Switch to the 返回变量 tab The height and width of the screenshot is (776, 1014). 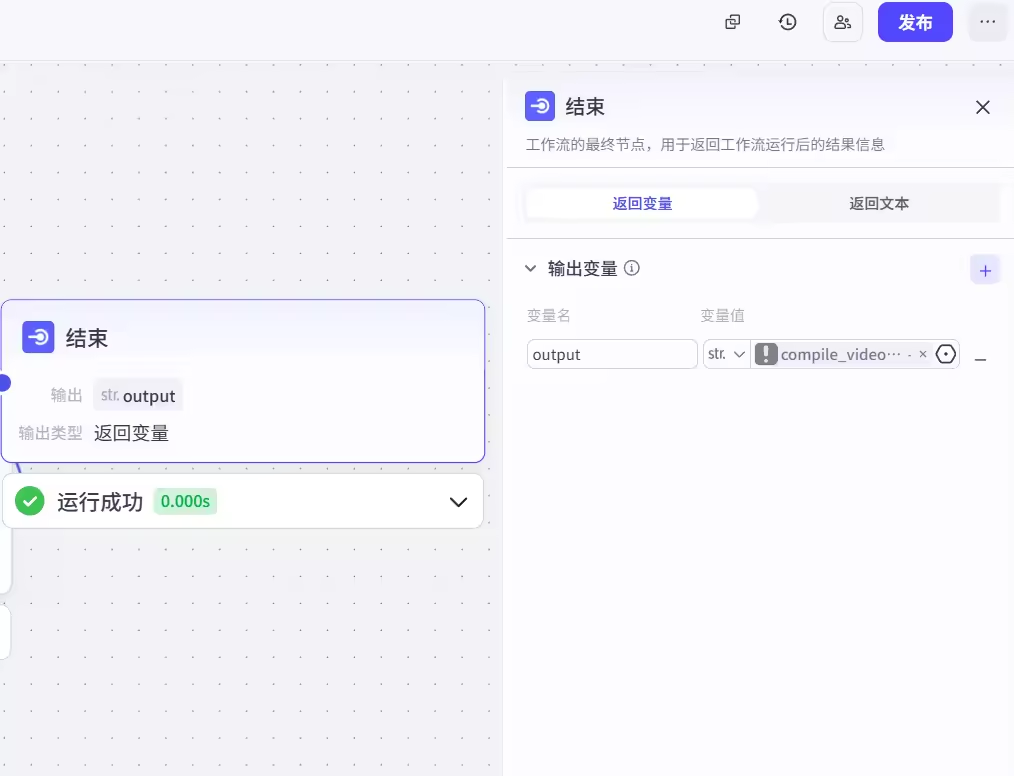642,204
